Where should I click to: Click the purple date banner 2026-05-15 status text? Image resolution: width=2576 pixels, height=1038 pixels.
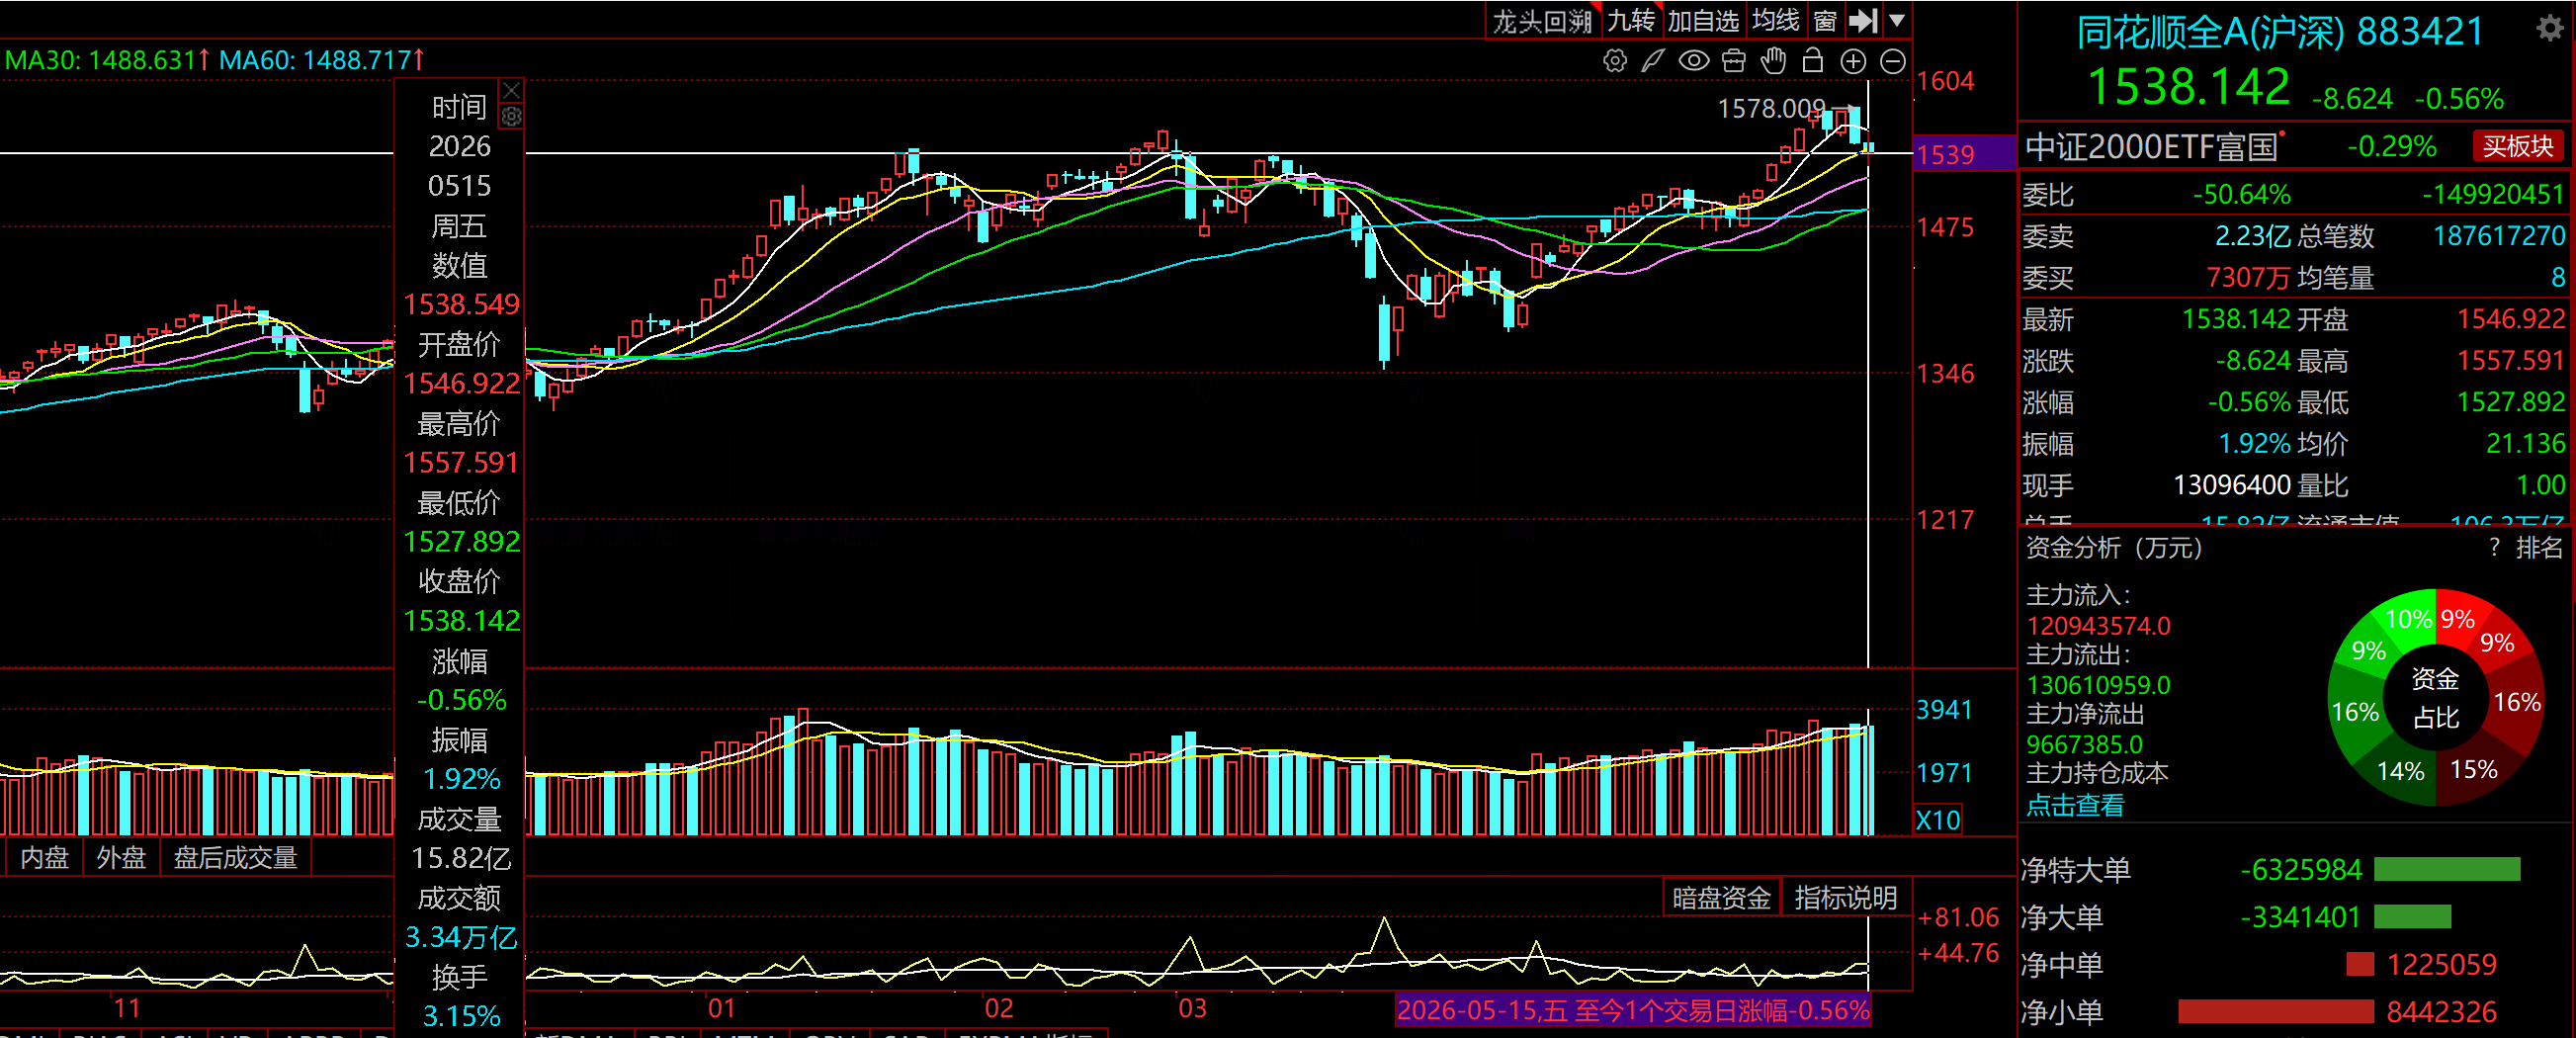pos(1632,1010)
